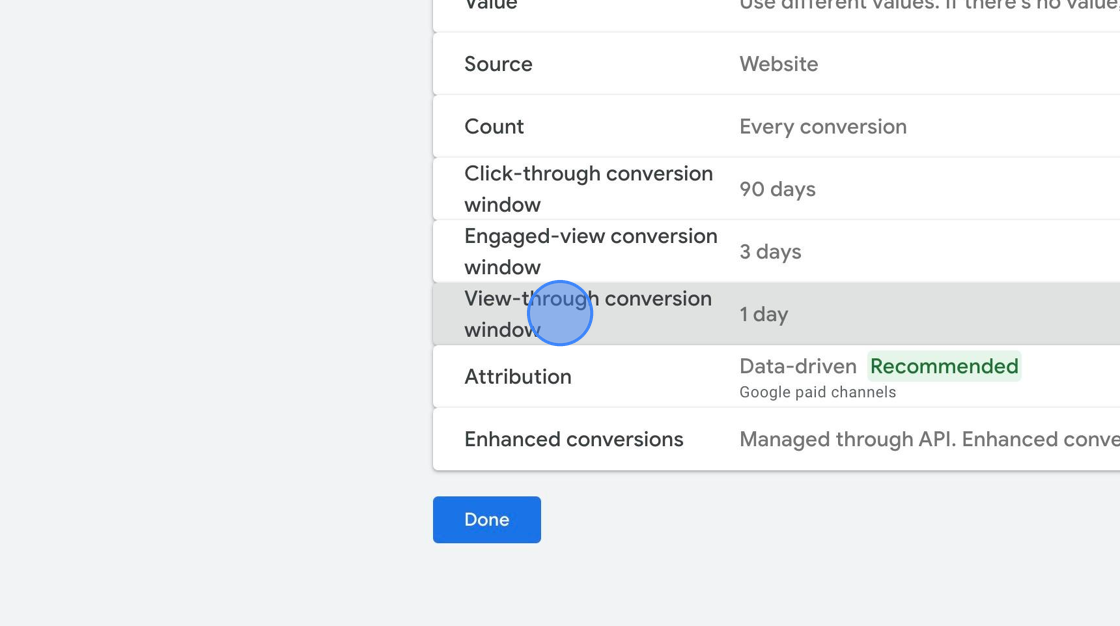
Task: Select the '90 days' value
Action: pos(777,189)
